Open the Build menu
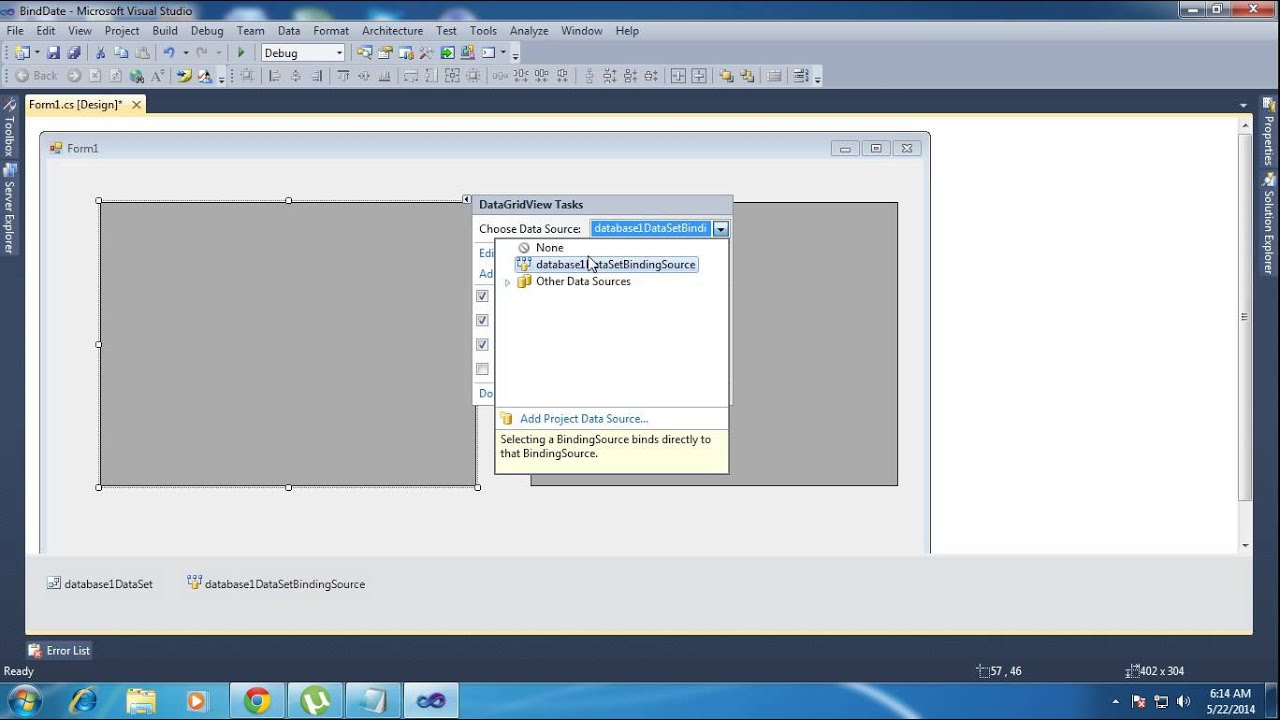This screenshot has height=720, width=1280. pos(165,31)
